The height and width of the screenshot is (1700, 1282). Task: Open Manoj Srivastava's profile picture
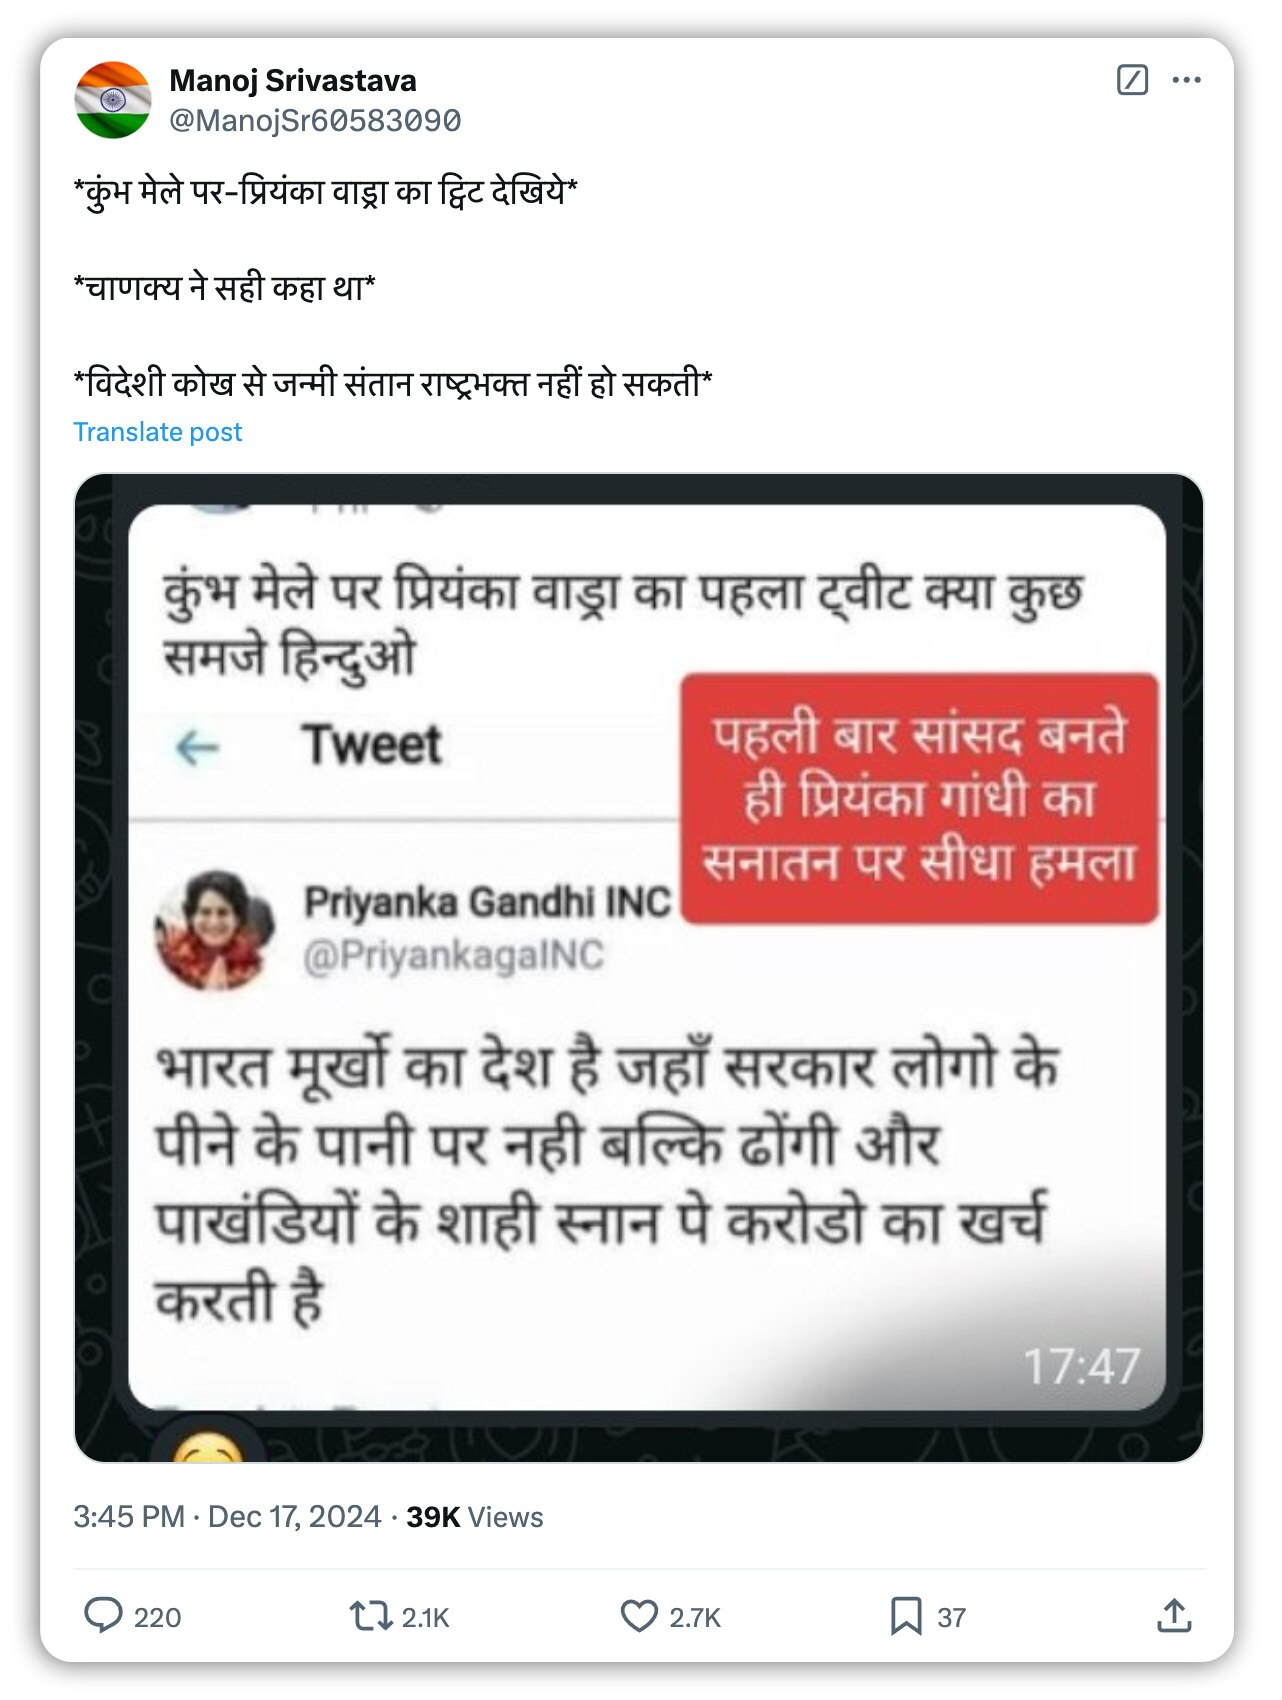pyautogui.click(x=113, y=100)
